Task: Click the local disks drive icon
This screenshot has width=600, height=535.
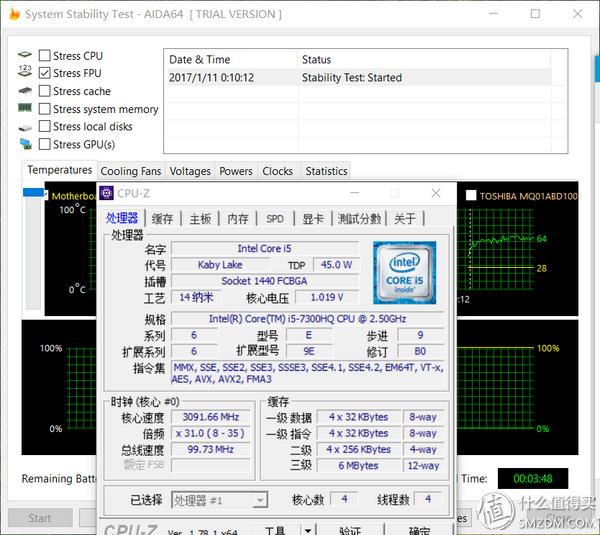Action: coord(25,127)
